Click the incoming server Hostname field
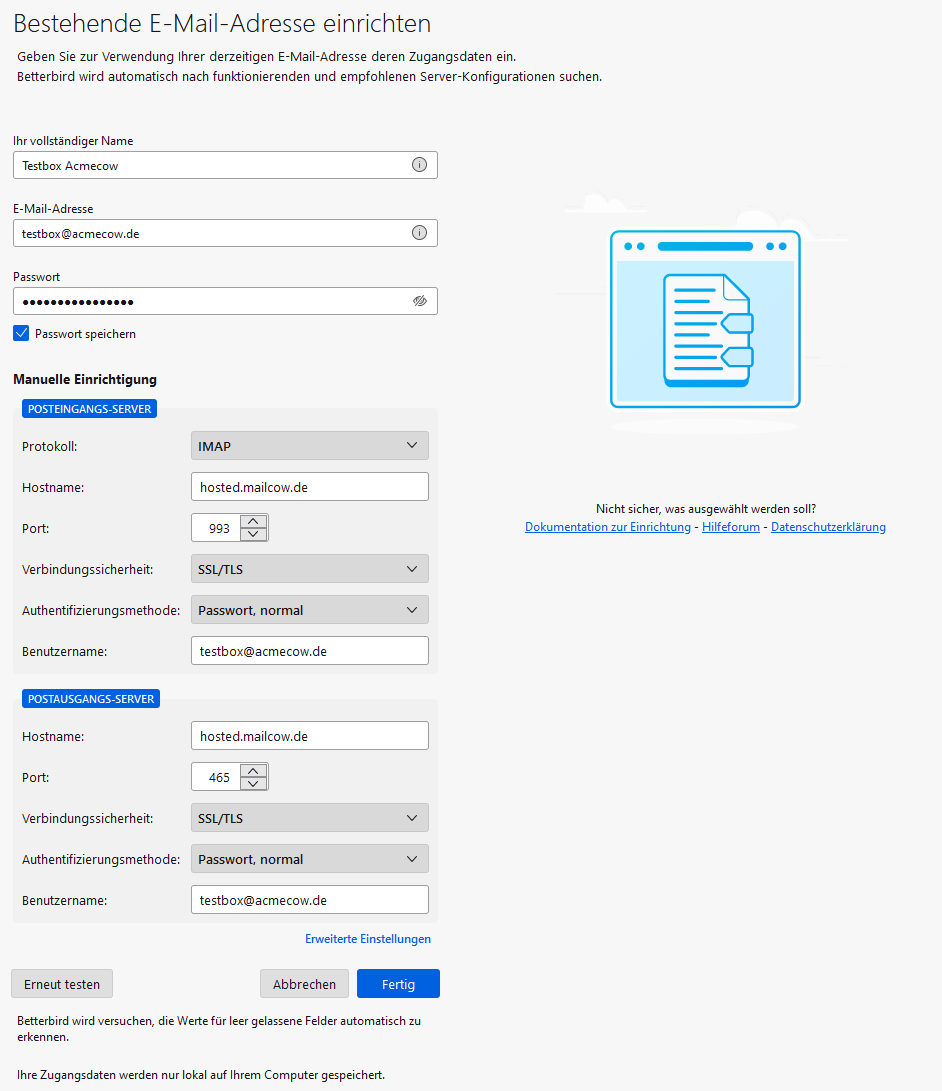The width and height of the screenshot is (942, 1091). [x=309, y=486]
